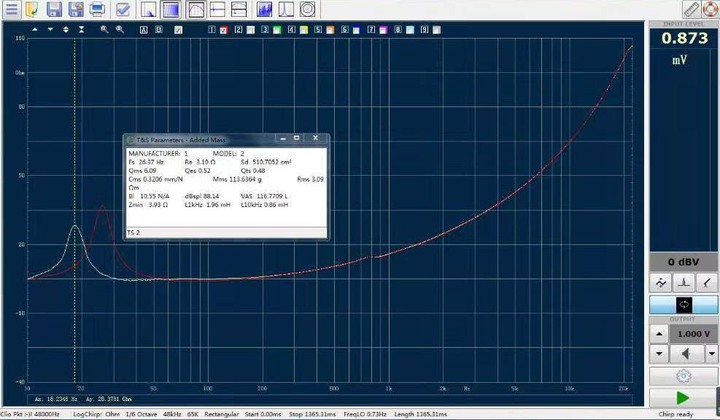Shift the graph scale up with up arrow
Viewport: 720px width, 420px height.
(x=35, y=30)
